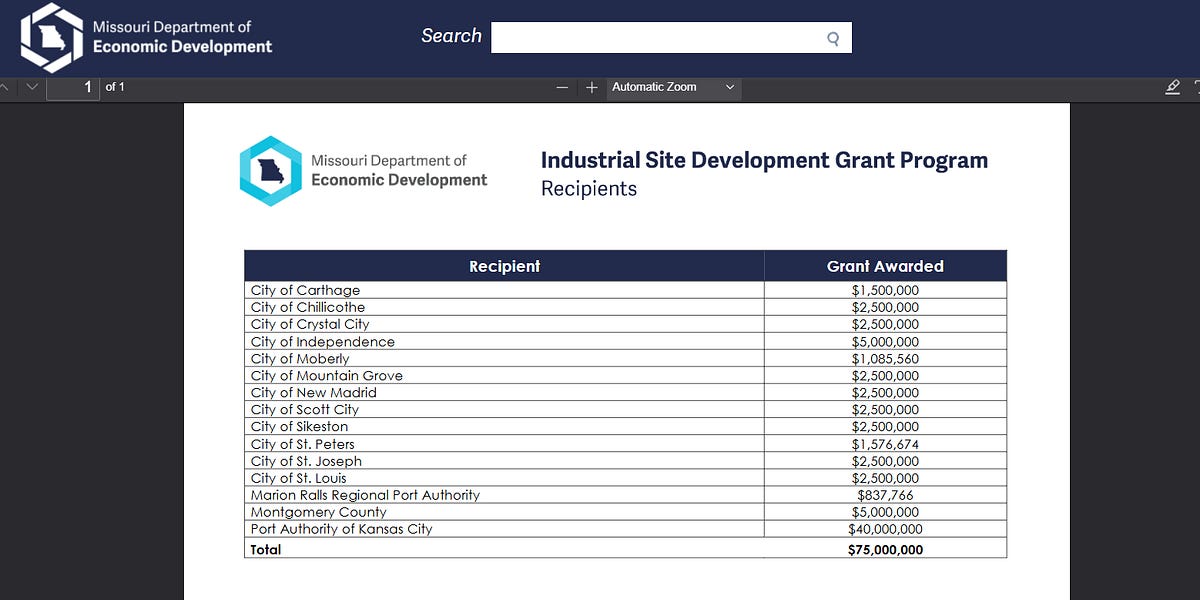
Task: Open the Automatic Zoom dropdown
Action: 673,87
